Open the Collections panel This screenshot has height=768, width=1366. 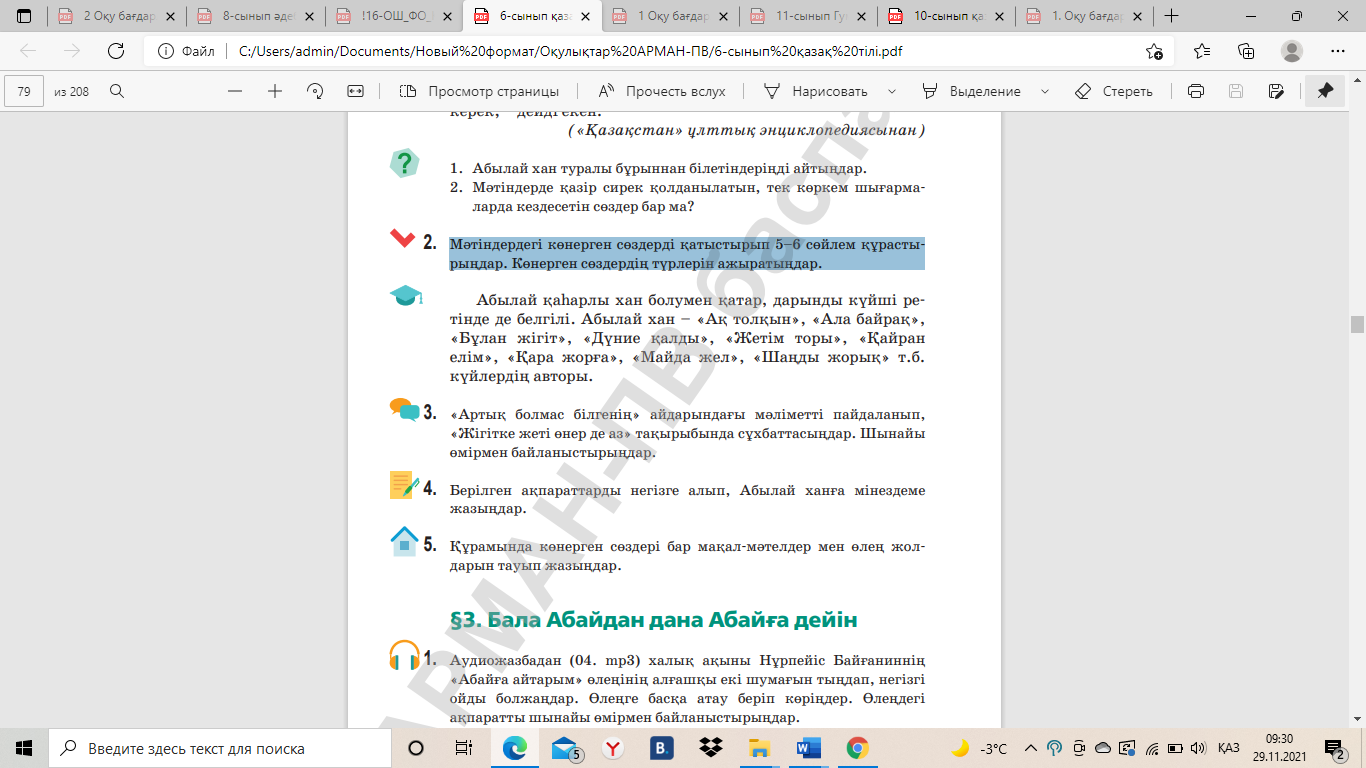1246,51
